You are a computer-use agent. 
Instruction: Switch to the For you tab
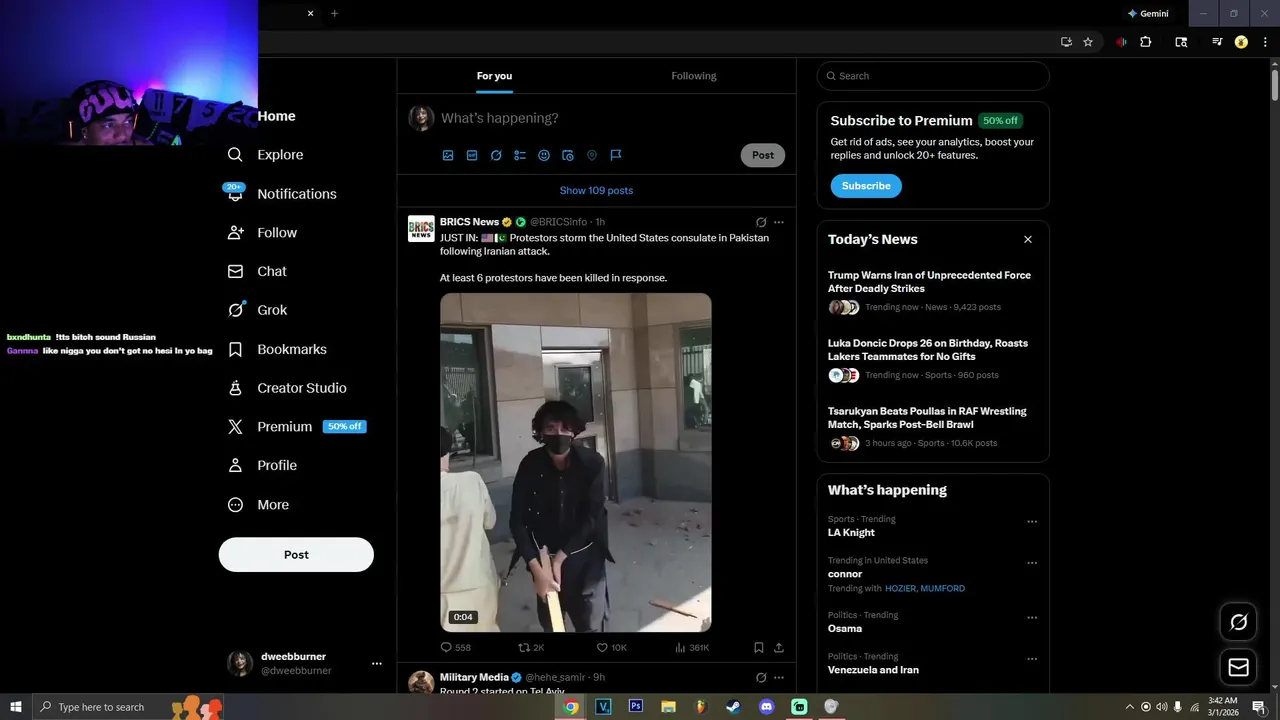[494, 76]
